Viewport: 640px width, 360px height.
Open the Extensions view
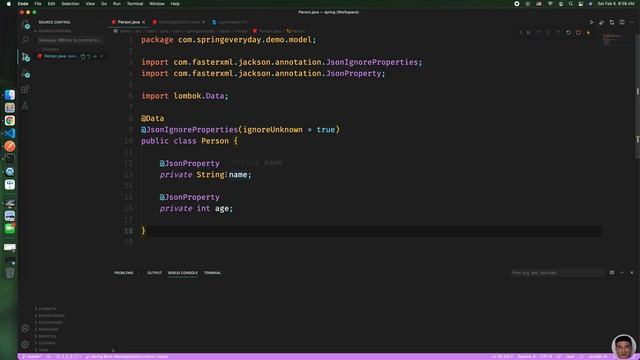(x=25, y=89)
